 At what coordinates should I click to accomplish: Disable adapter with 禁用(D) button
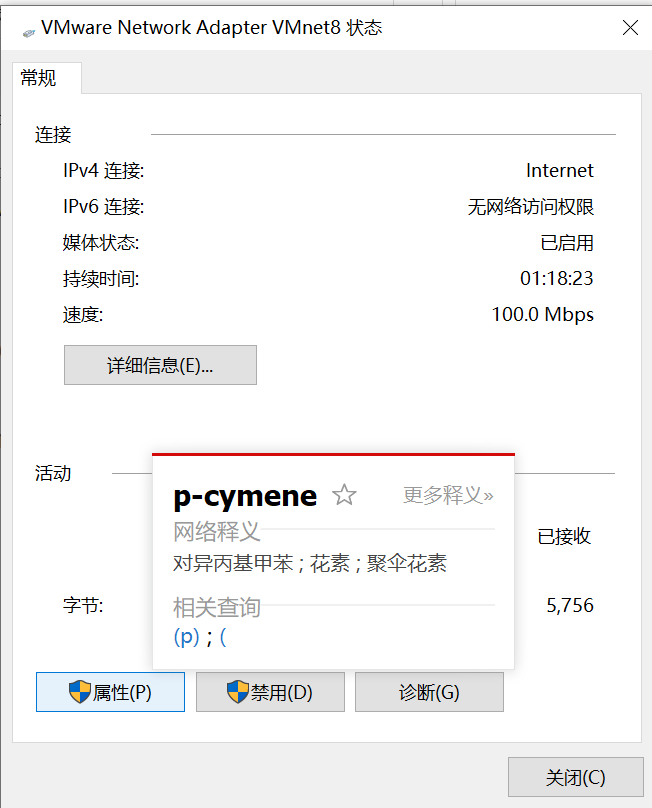pyautogui.click(x=270, y=692)
